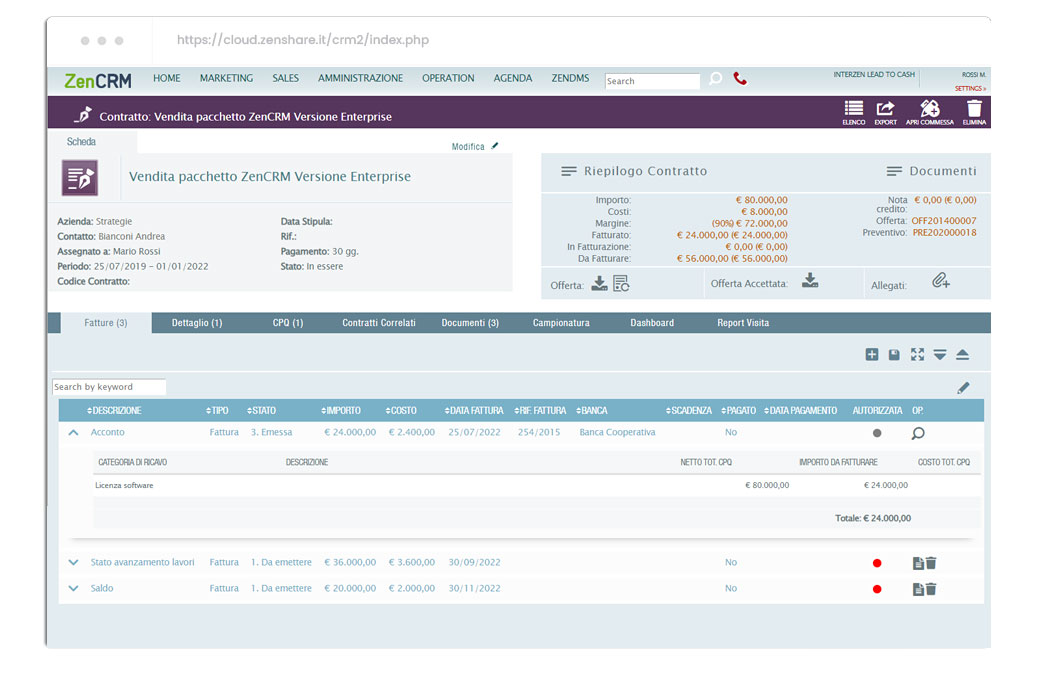Toggle red authorization dot for Stato avanzamento lavori
The width and height of the screenshot is (1039, 689).
[x=877, y=563]
